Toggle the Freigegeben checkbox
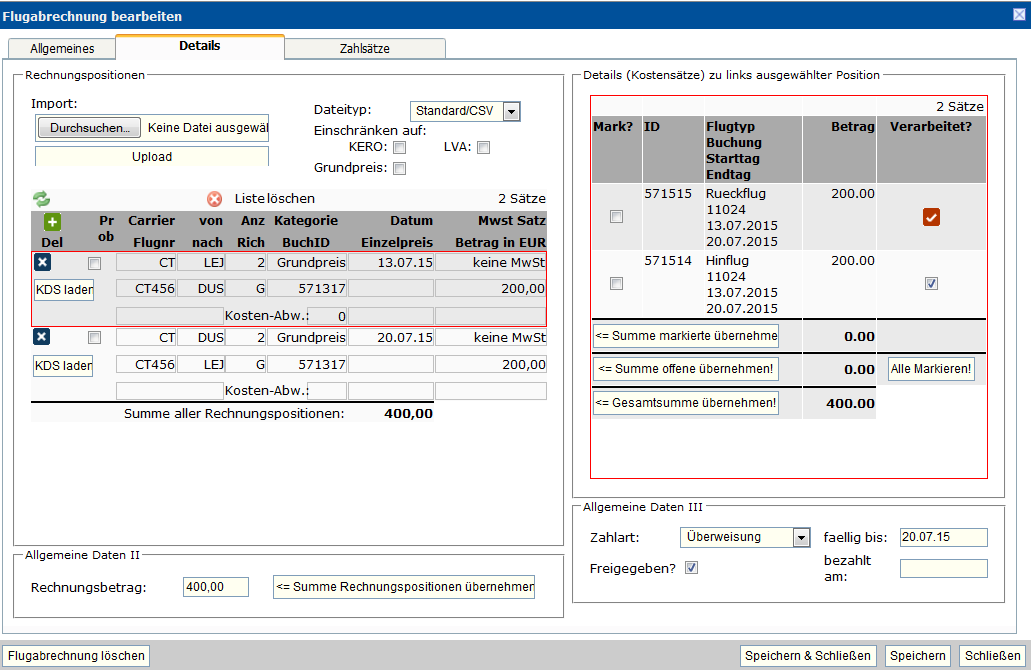The width and height of the screenshot is (1031, 670). click(691, 568)
